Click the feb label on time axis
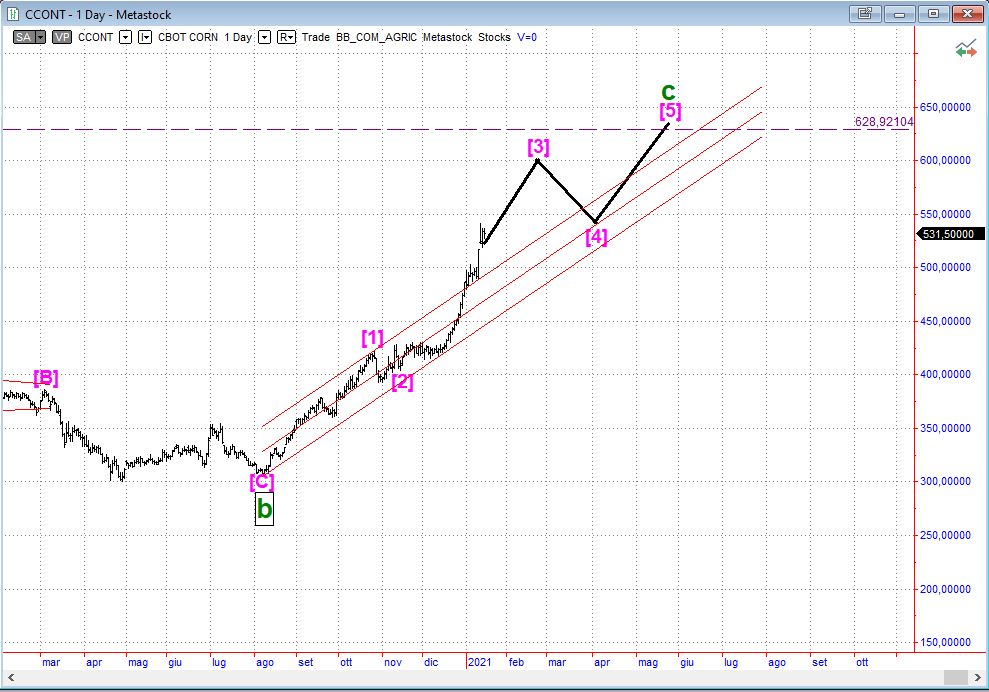Screen dimensions: 989x692 (516, 662)
